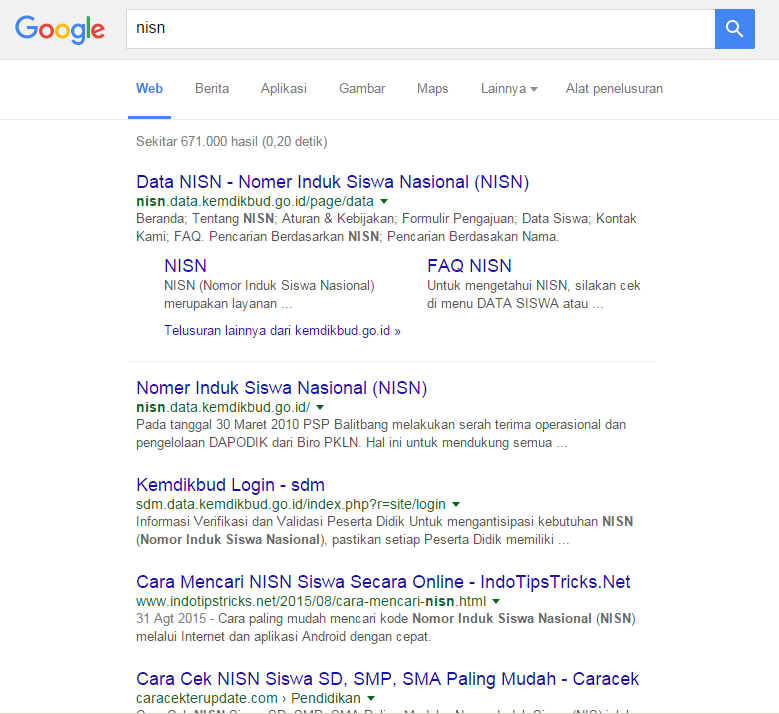This screenshot has height=714, width=779.
Task: Open Cara Cek NISN Siswa SD, SMP, SMA result
Action: [388, 679]
